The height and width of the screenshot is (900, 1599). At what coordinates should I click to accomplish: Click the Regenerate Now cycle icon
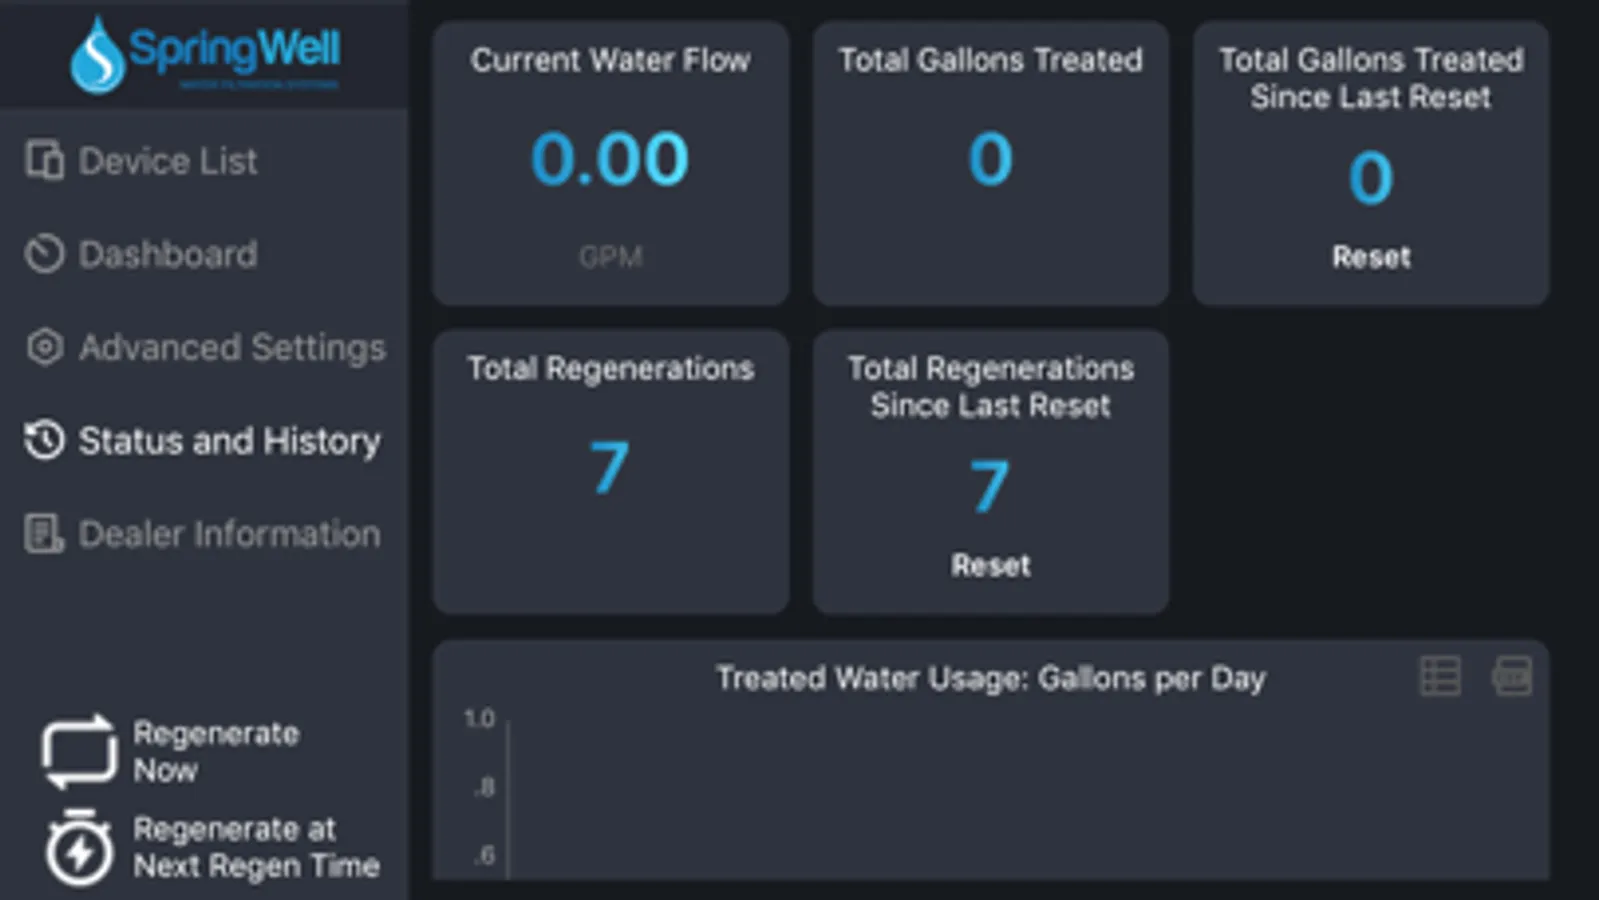pos(78,751)
